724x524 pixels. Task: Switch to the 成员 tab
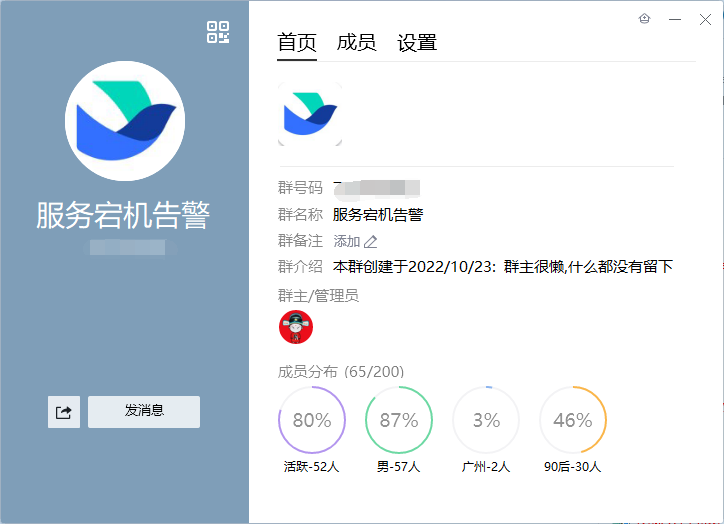coord(356,43)
